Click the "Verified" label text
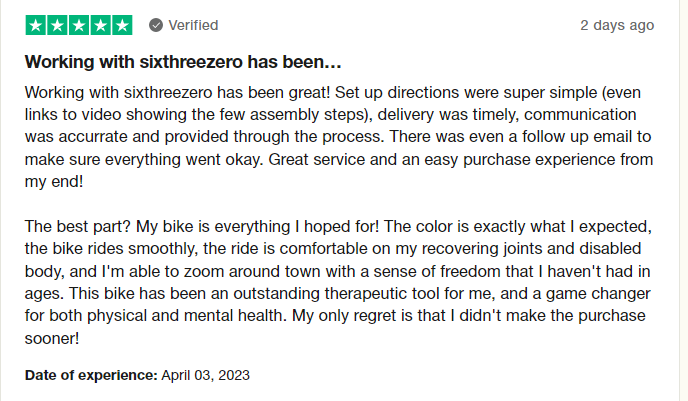The height and width of the screenshot is (401, 688). [193, 25]
